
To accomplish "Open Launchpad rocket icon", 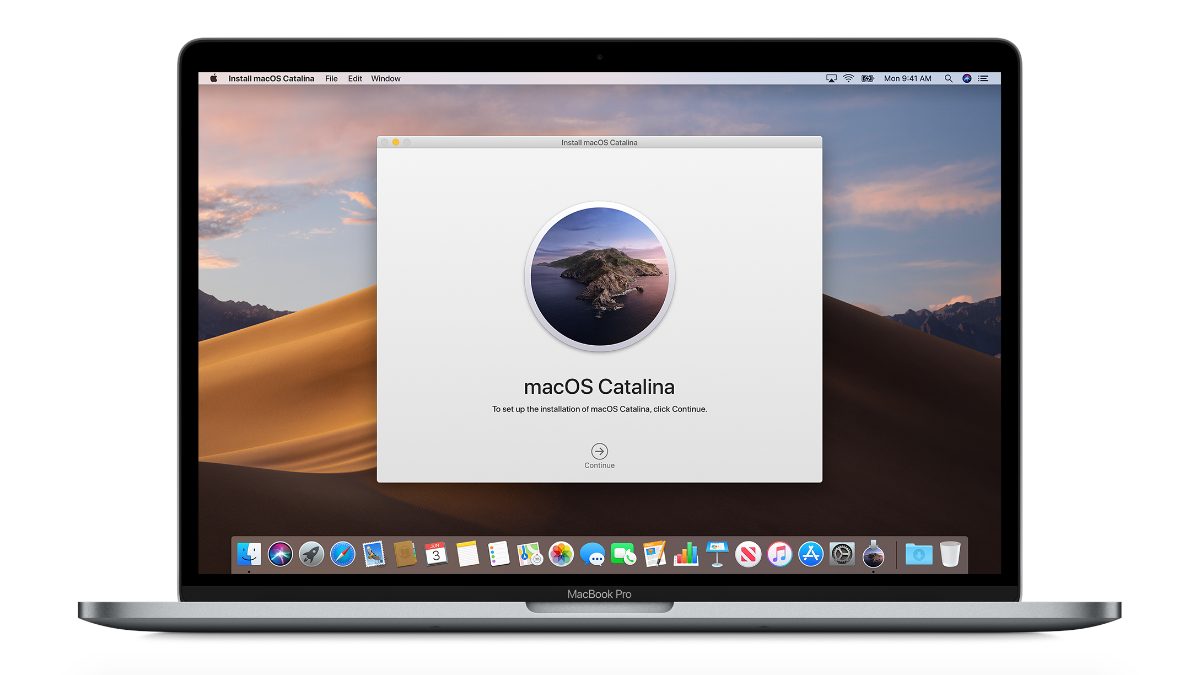I will (x=311, y=554).
